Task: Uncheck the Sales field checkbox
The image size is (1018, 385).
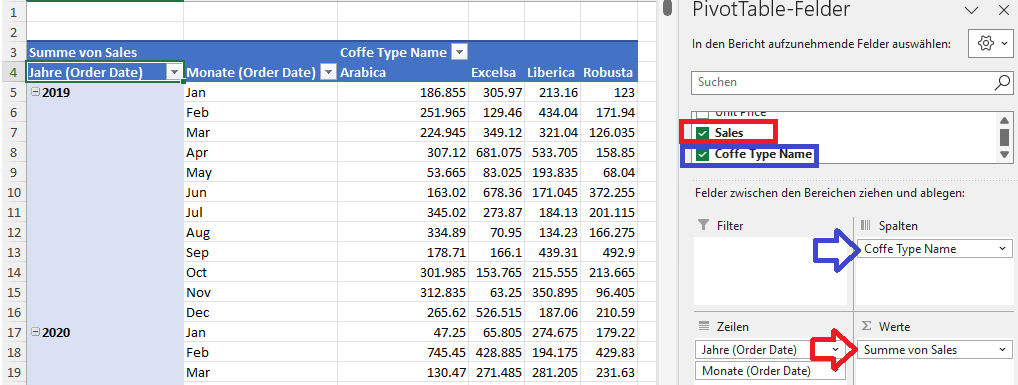Action: [x=702, y=133]
